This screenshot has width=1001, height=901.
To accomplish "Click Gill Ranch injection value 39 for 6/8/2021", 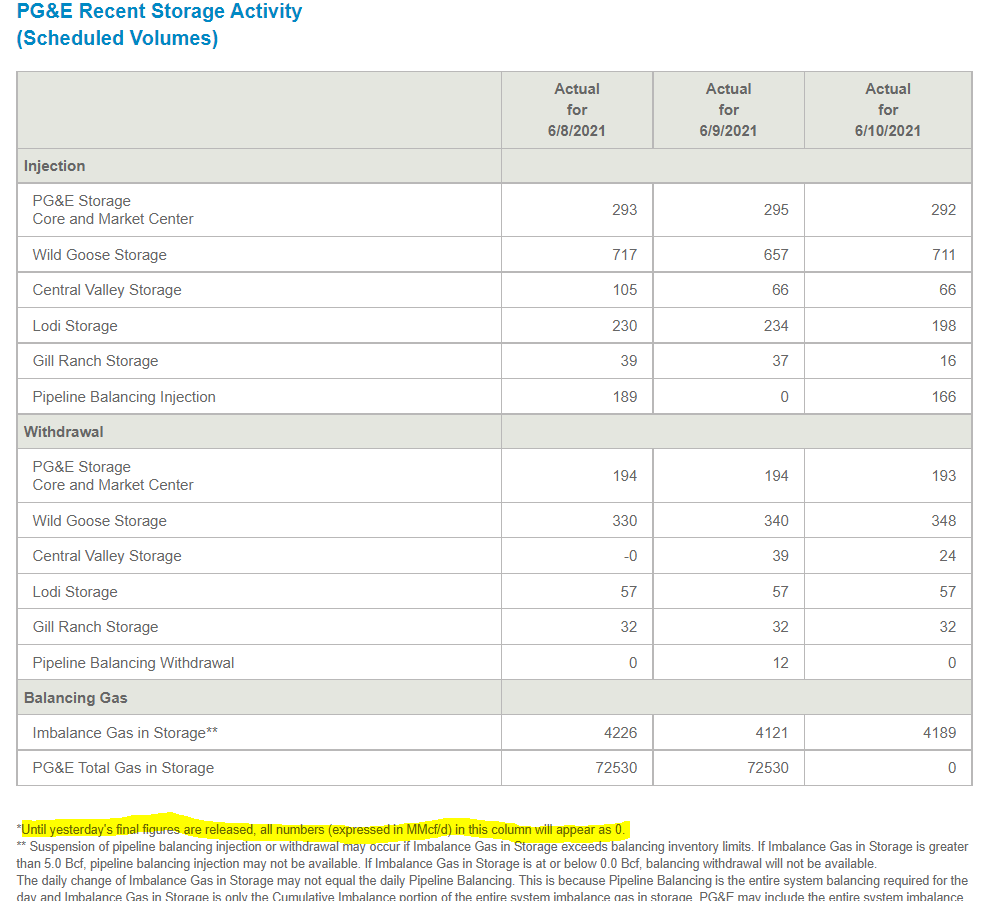I will click(x=629, y=361).
